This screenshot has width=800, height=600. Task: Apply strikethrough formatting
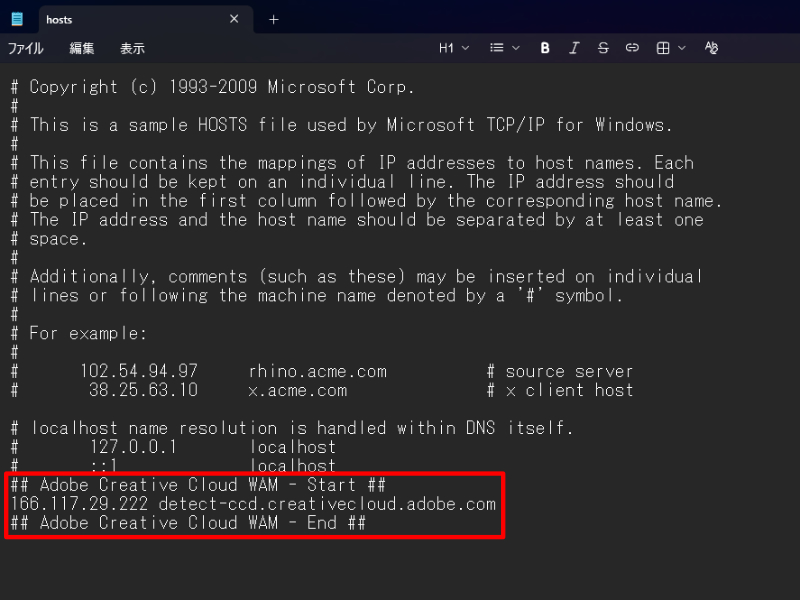point(602,47)
